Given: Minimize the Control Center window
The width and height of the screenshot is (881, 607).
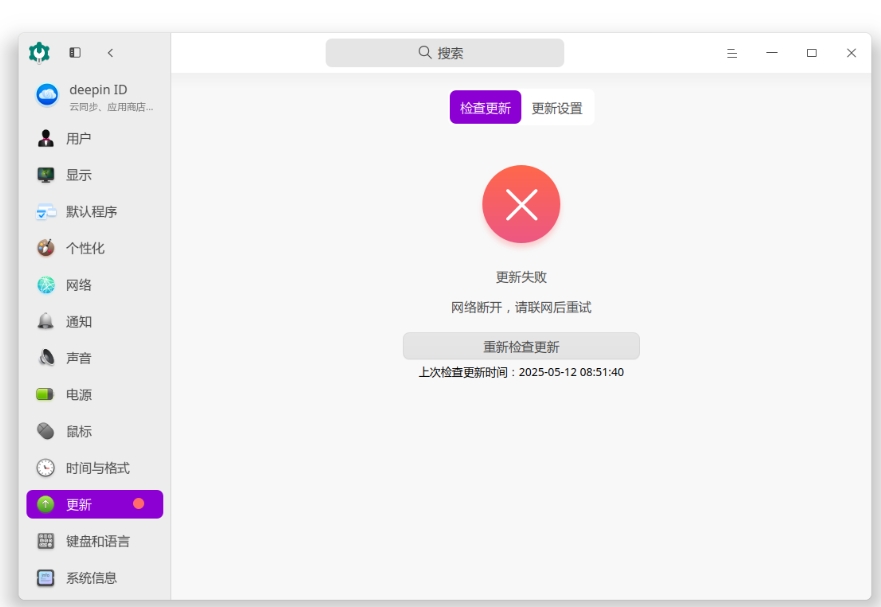Looking at the screenshot, I should [x=772, y=53].
